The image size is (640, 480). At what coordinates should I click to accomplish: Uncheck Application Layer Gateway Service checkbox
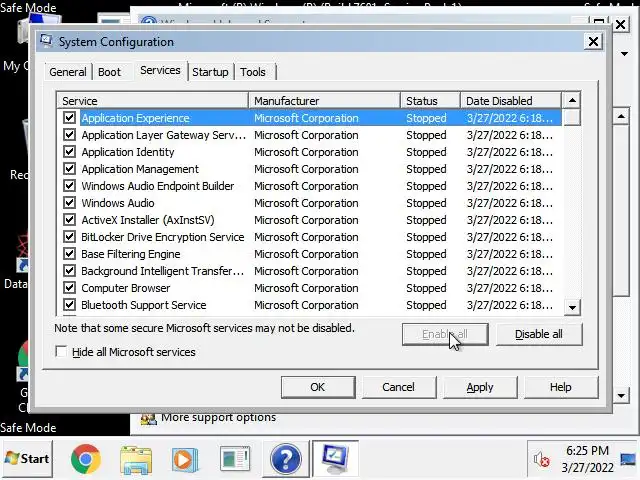pos(69,135)
